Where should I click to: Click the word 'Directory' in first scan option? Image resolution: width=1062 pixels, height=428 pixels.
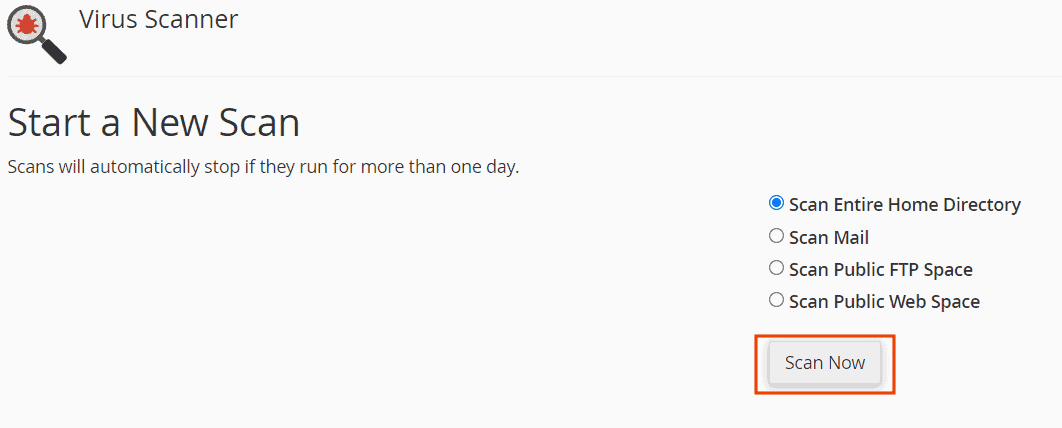click(983, 205)
